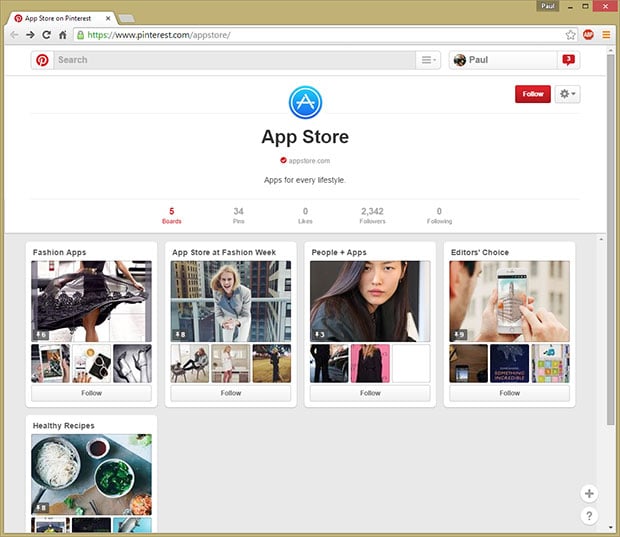Click the App Store profile logo

305,102
